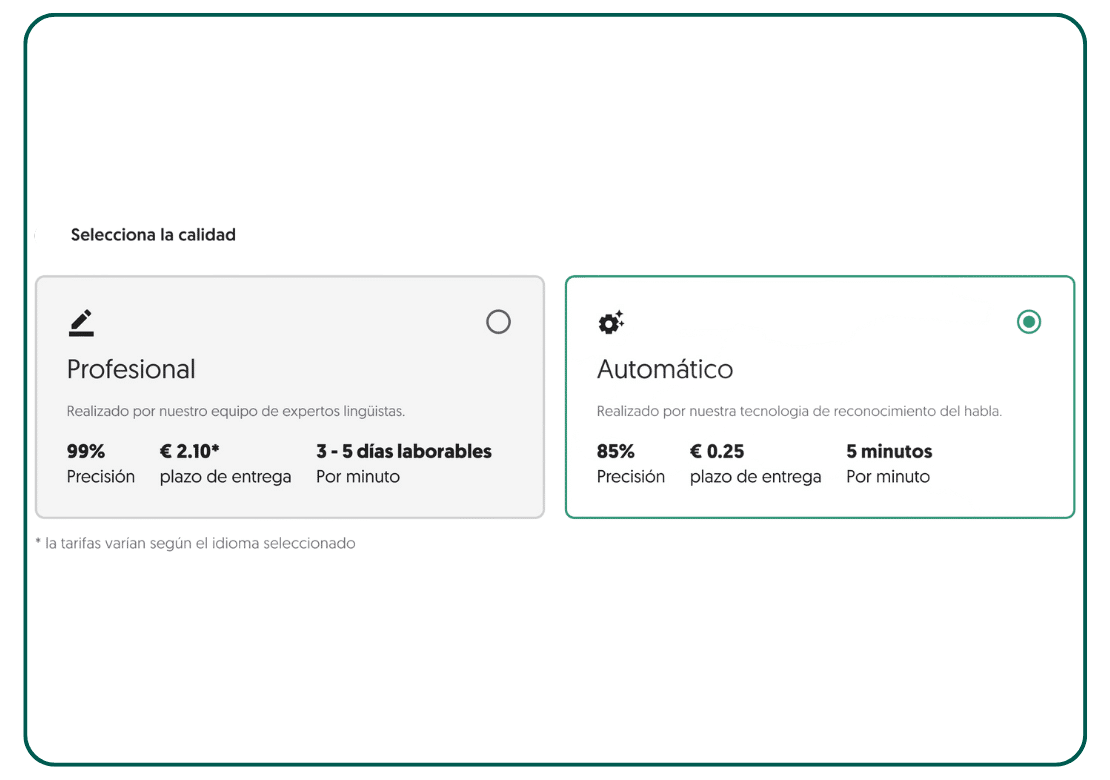Screen dimensions: 1110x780
Task: Click the Selecciona la calidad heading
Action: click(x=153, y=235)
